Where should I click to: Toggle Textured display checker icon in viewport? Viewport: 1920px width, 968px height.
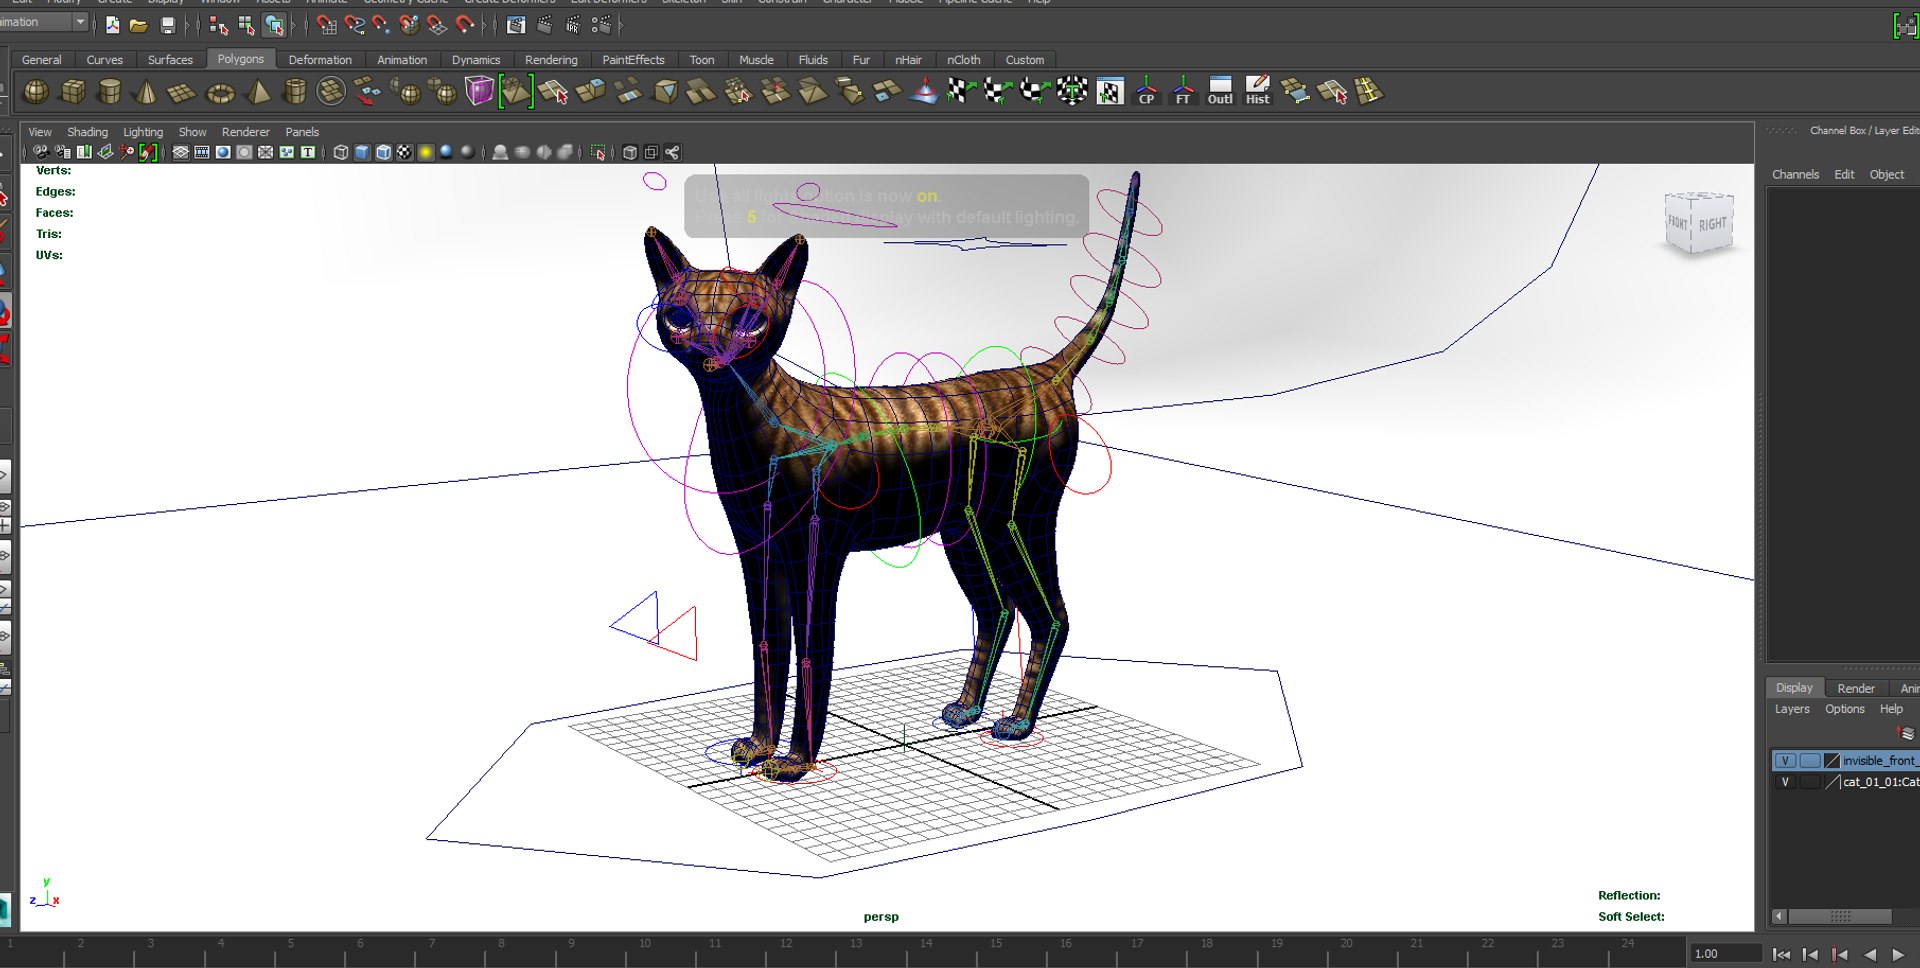[404, 152]
